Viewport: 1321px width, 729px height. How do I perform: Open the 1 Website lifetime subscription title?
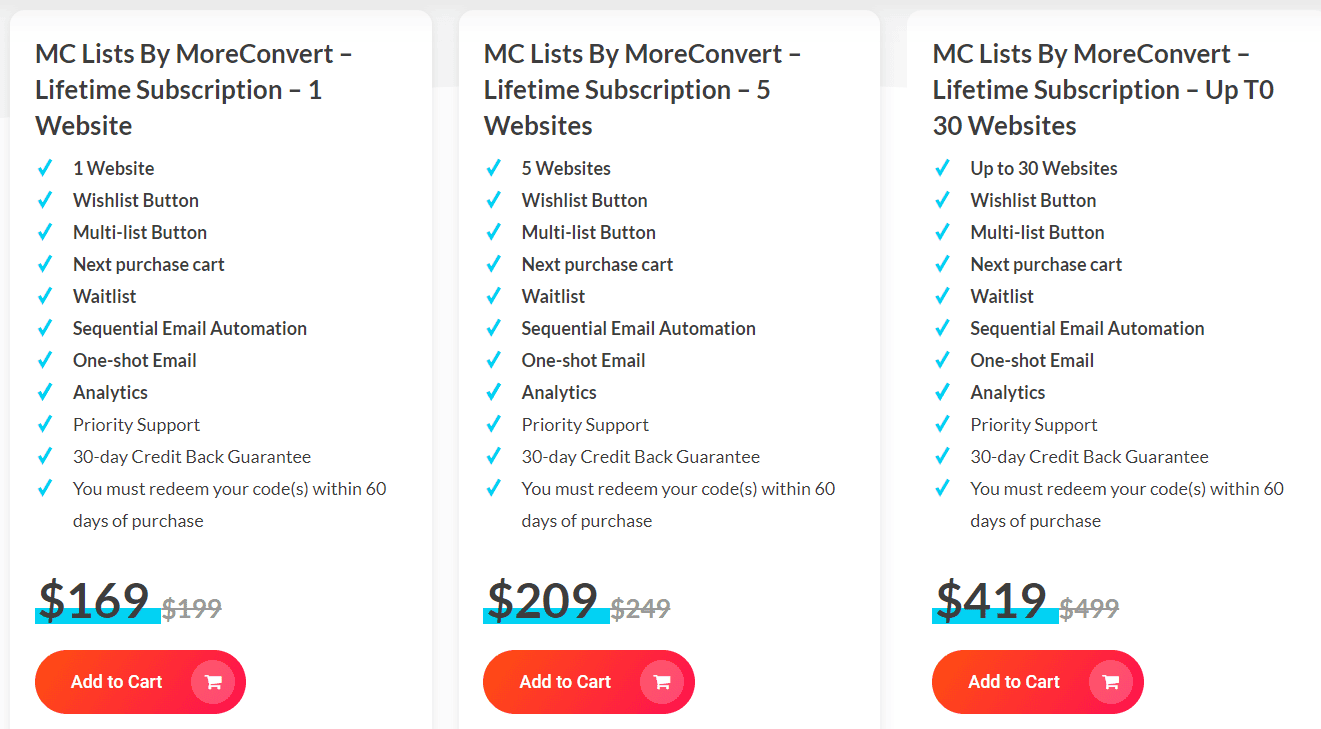192,89
